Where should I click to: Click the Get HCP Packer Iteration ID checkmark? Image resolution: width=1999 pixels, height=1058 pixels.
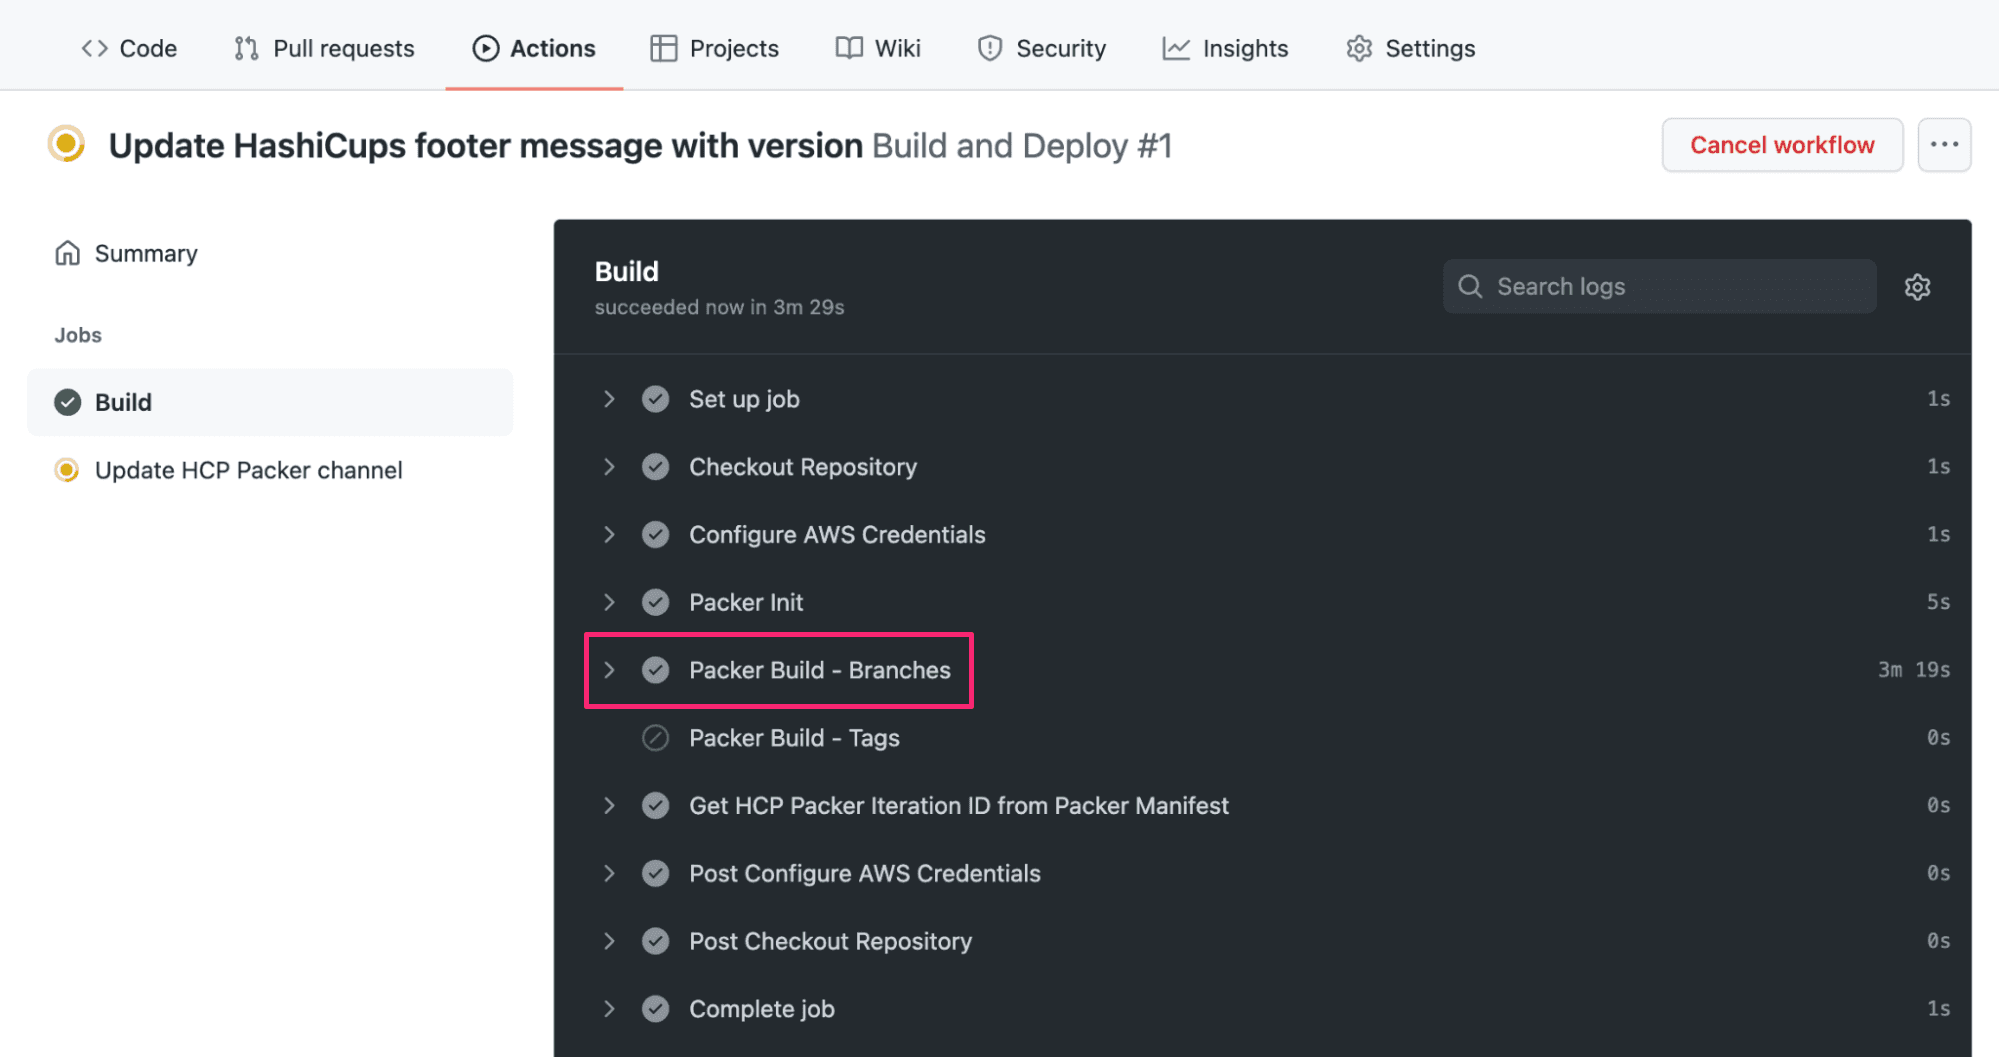655,806
